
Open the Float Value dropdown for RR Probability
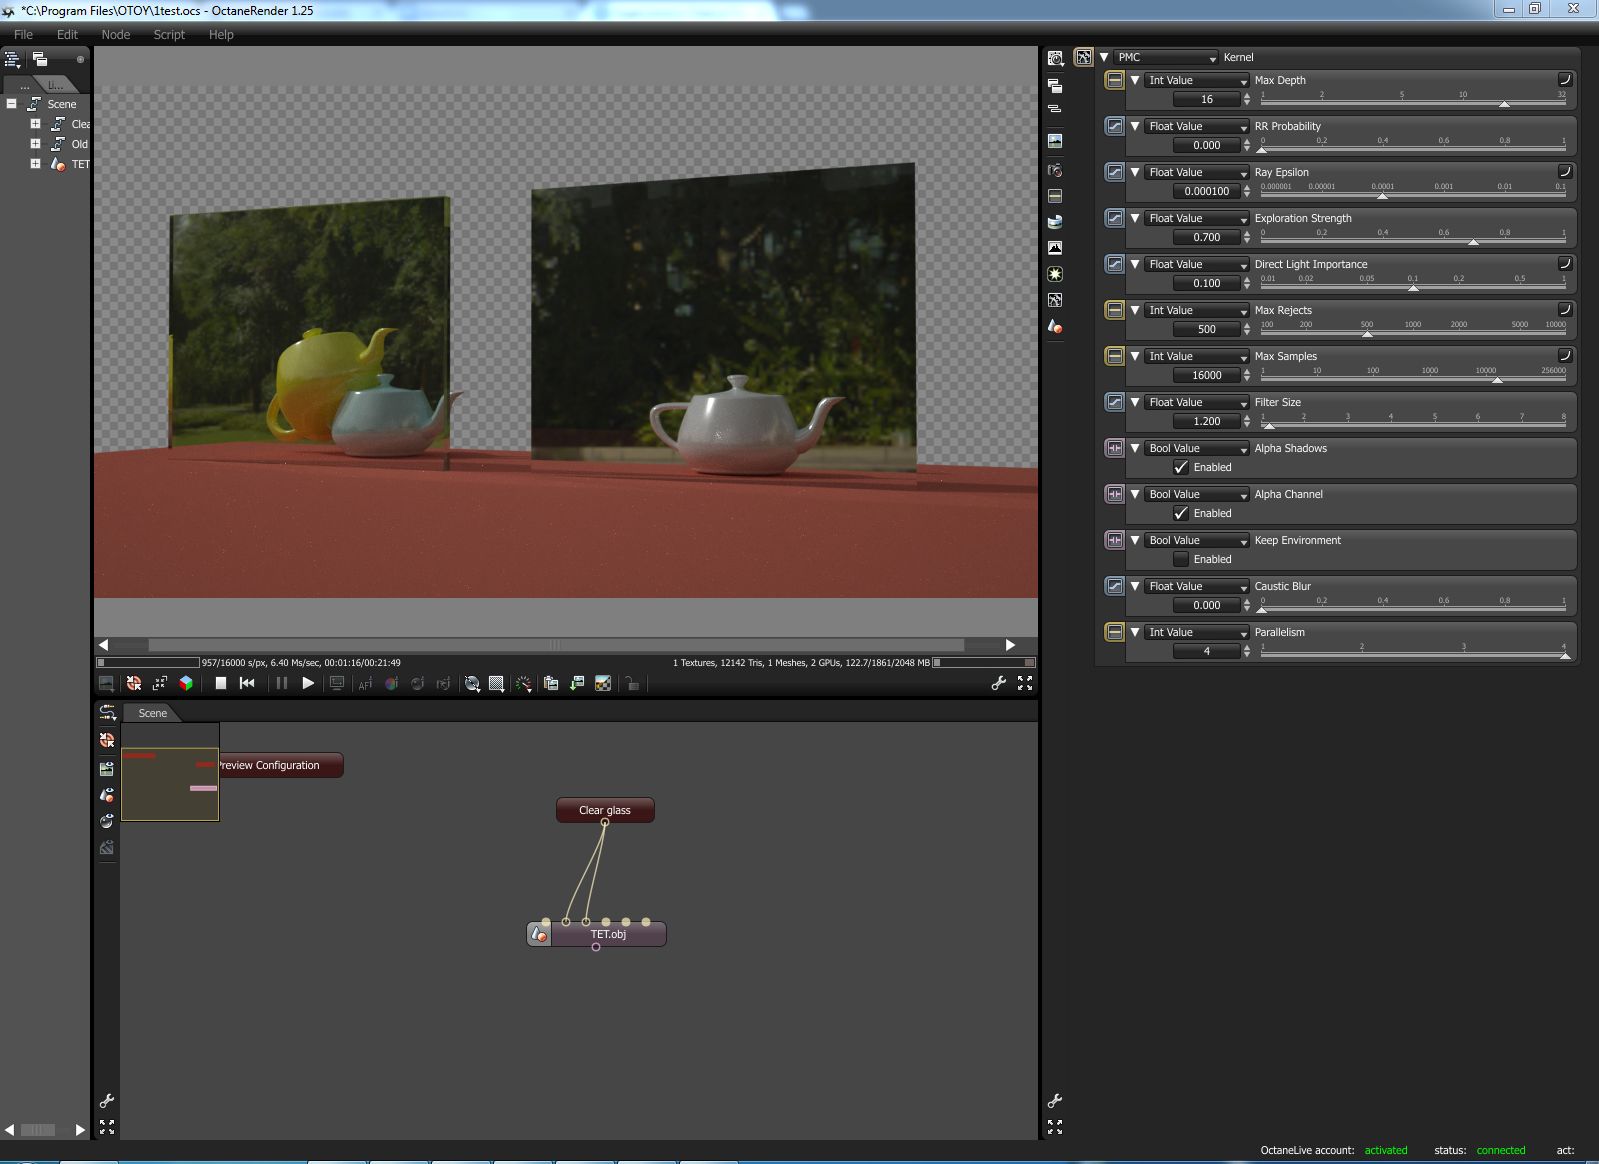tap(1197, 126)
